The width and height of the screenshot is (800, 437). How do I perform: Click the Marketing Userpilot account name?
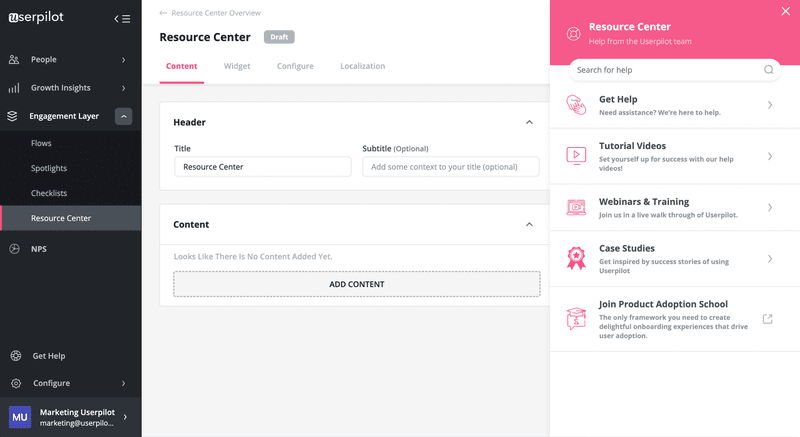pyautogui.click(x=77, y=412)
